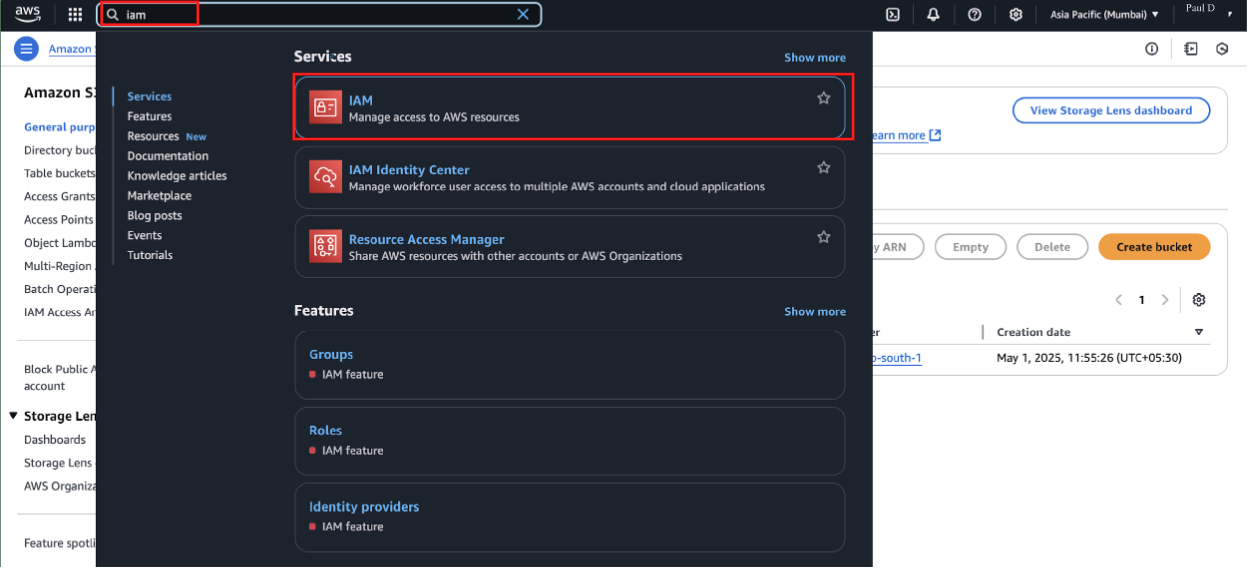The height and width of the screenshot is (568, 1248).
Task: Select the Blog posts search category
Action: (x=155, y=216)
